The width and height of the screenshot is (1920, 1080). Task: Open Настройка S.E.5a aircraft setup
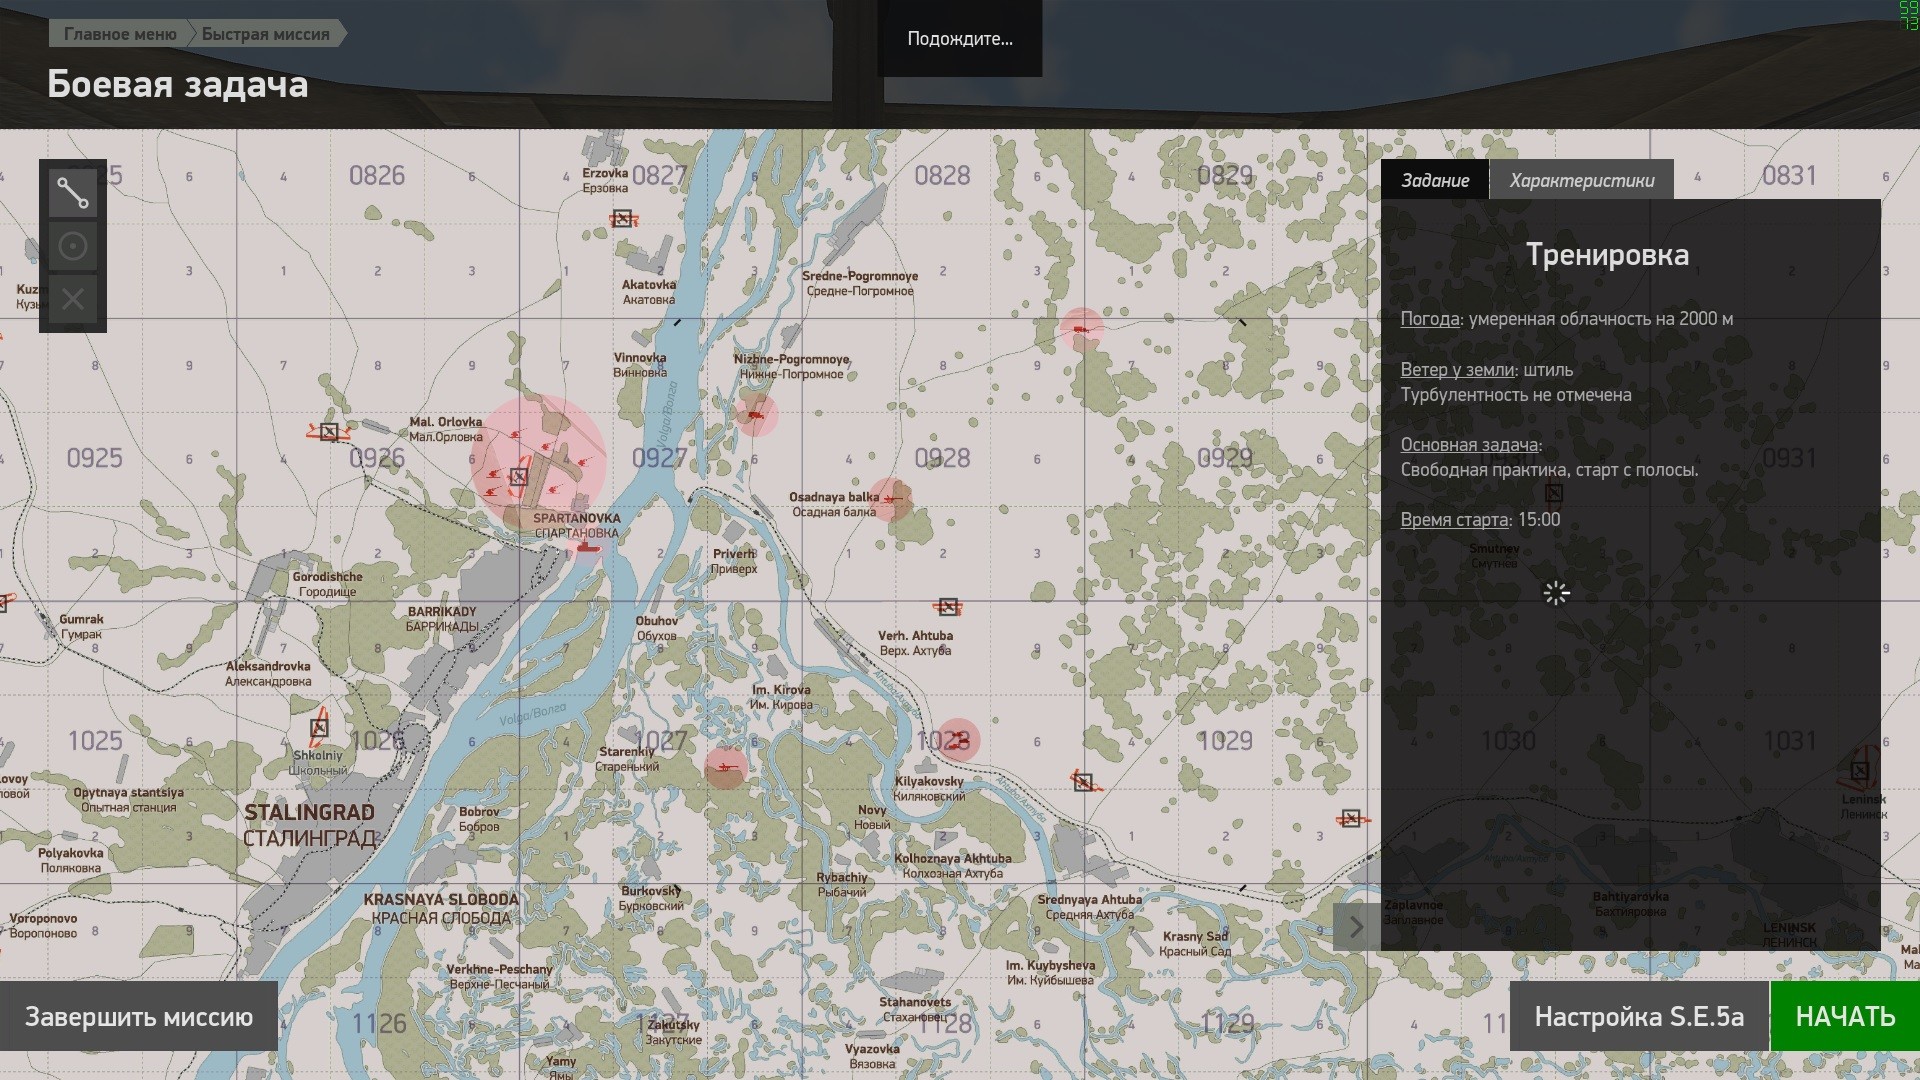pos(1639,1017)
